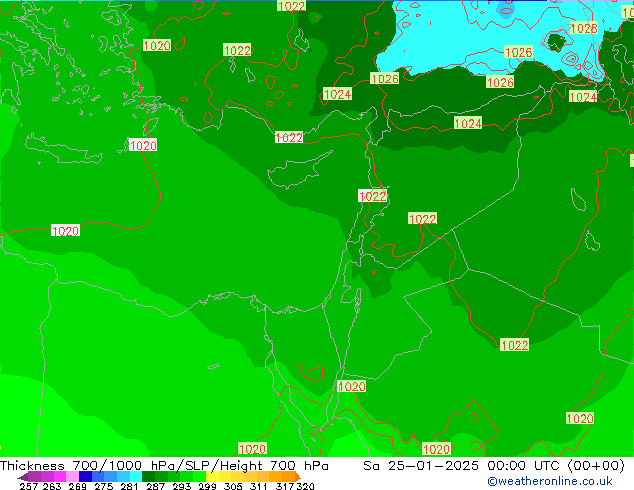The image size is (634, 490).
Task: Click the orange arrow tip of the legend
Action: pyautogui.click(x=298, y=477)
